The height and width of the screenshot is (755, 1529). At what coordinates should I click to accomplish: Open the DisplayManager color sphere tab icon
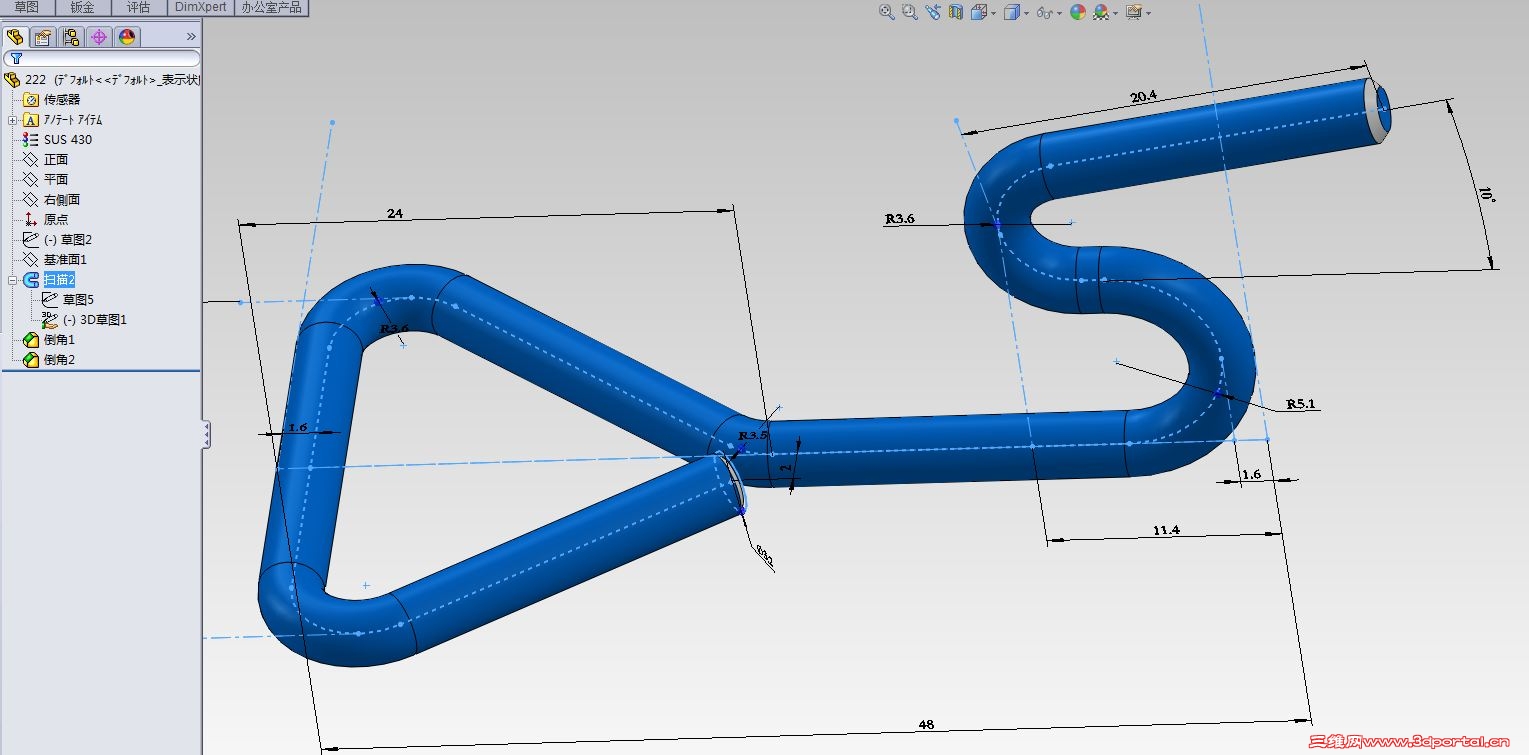(127, 37)
